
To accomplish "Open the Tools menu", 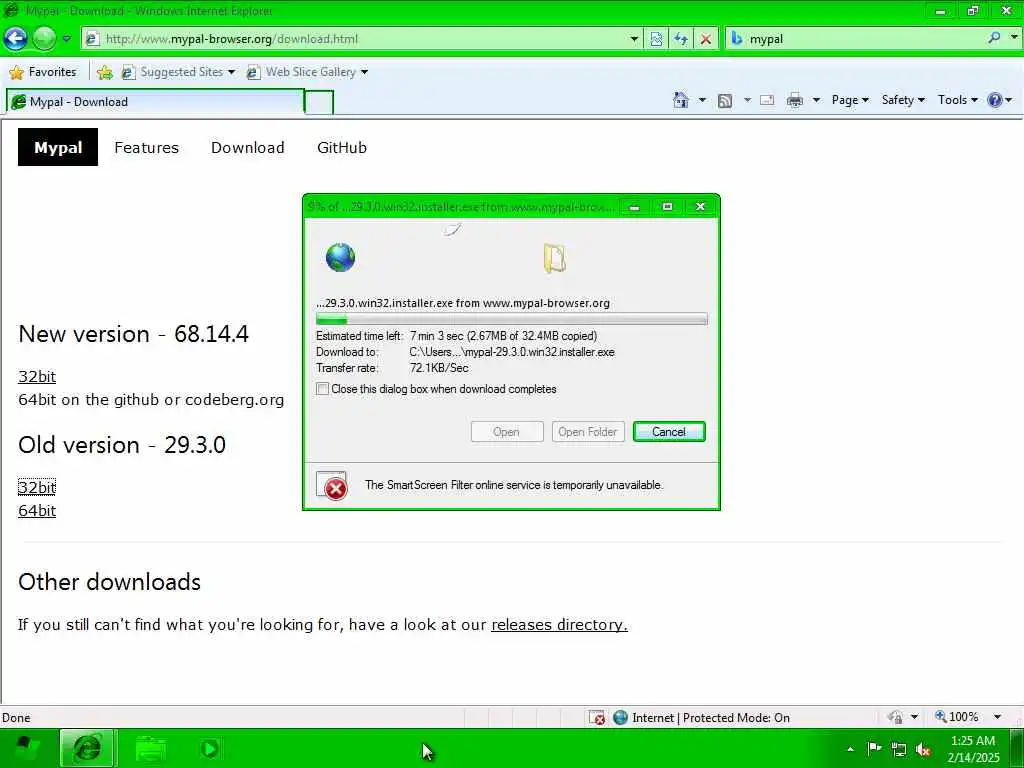I will (957, 100).
